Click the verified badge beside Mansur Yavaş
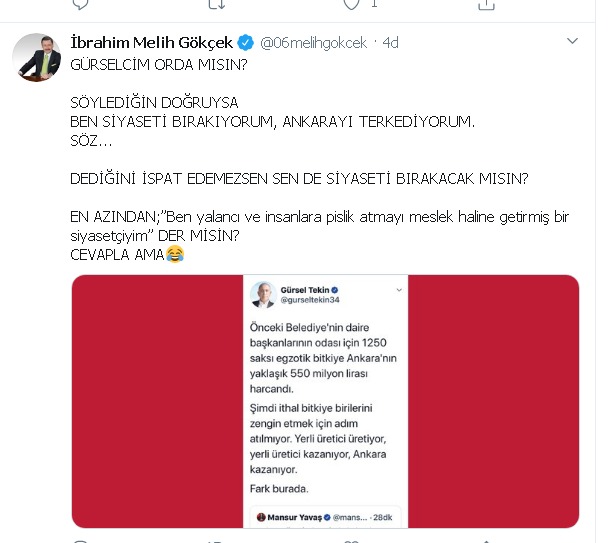 (327, 517)
